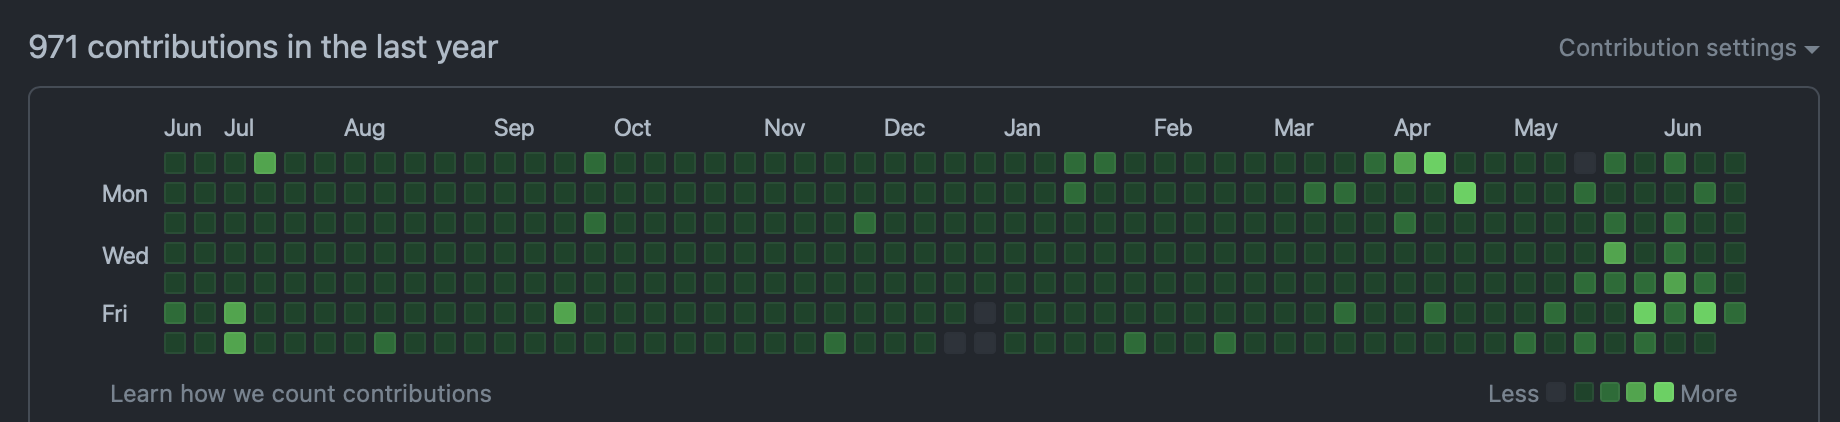The width and height of the screenshot is (1840, 422).
Task: Click the brightest green cell in the Monday row
Action: coord(1465,193)
